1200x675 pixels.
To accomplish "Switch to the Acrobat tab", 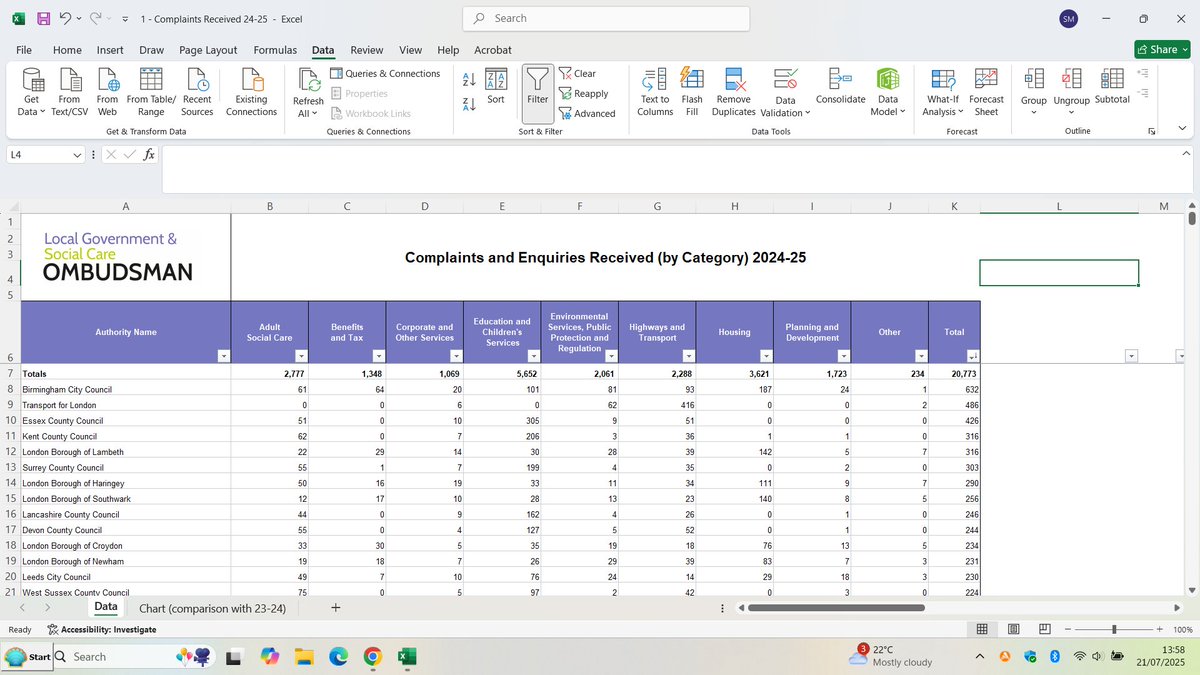I will click(493, 50).
